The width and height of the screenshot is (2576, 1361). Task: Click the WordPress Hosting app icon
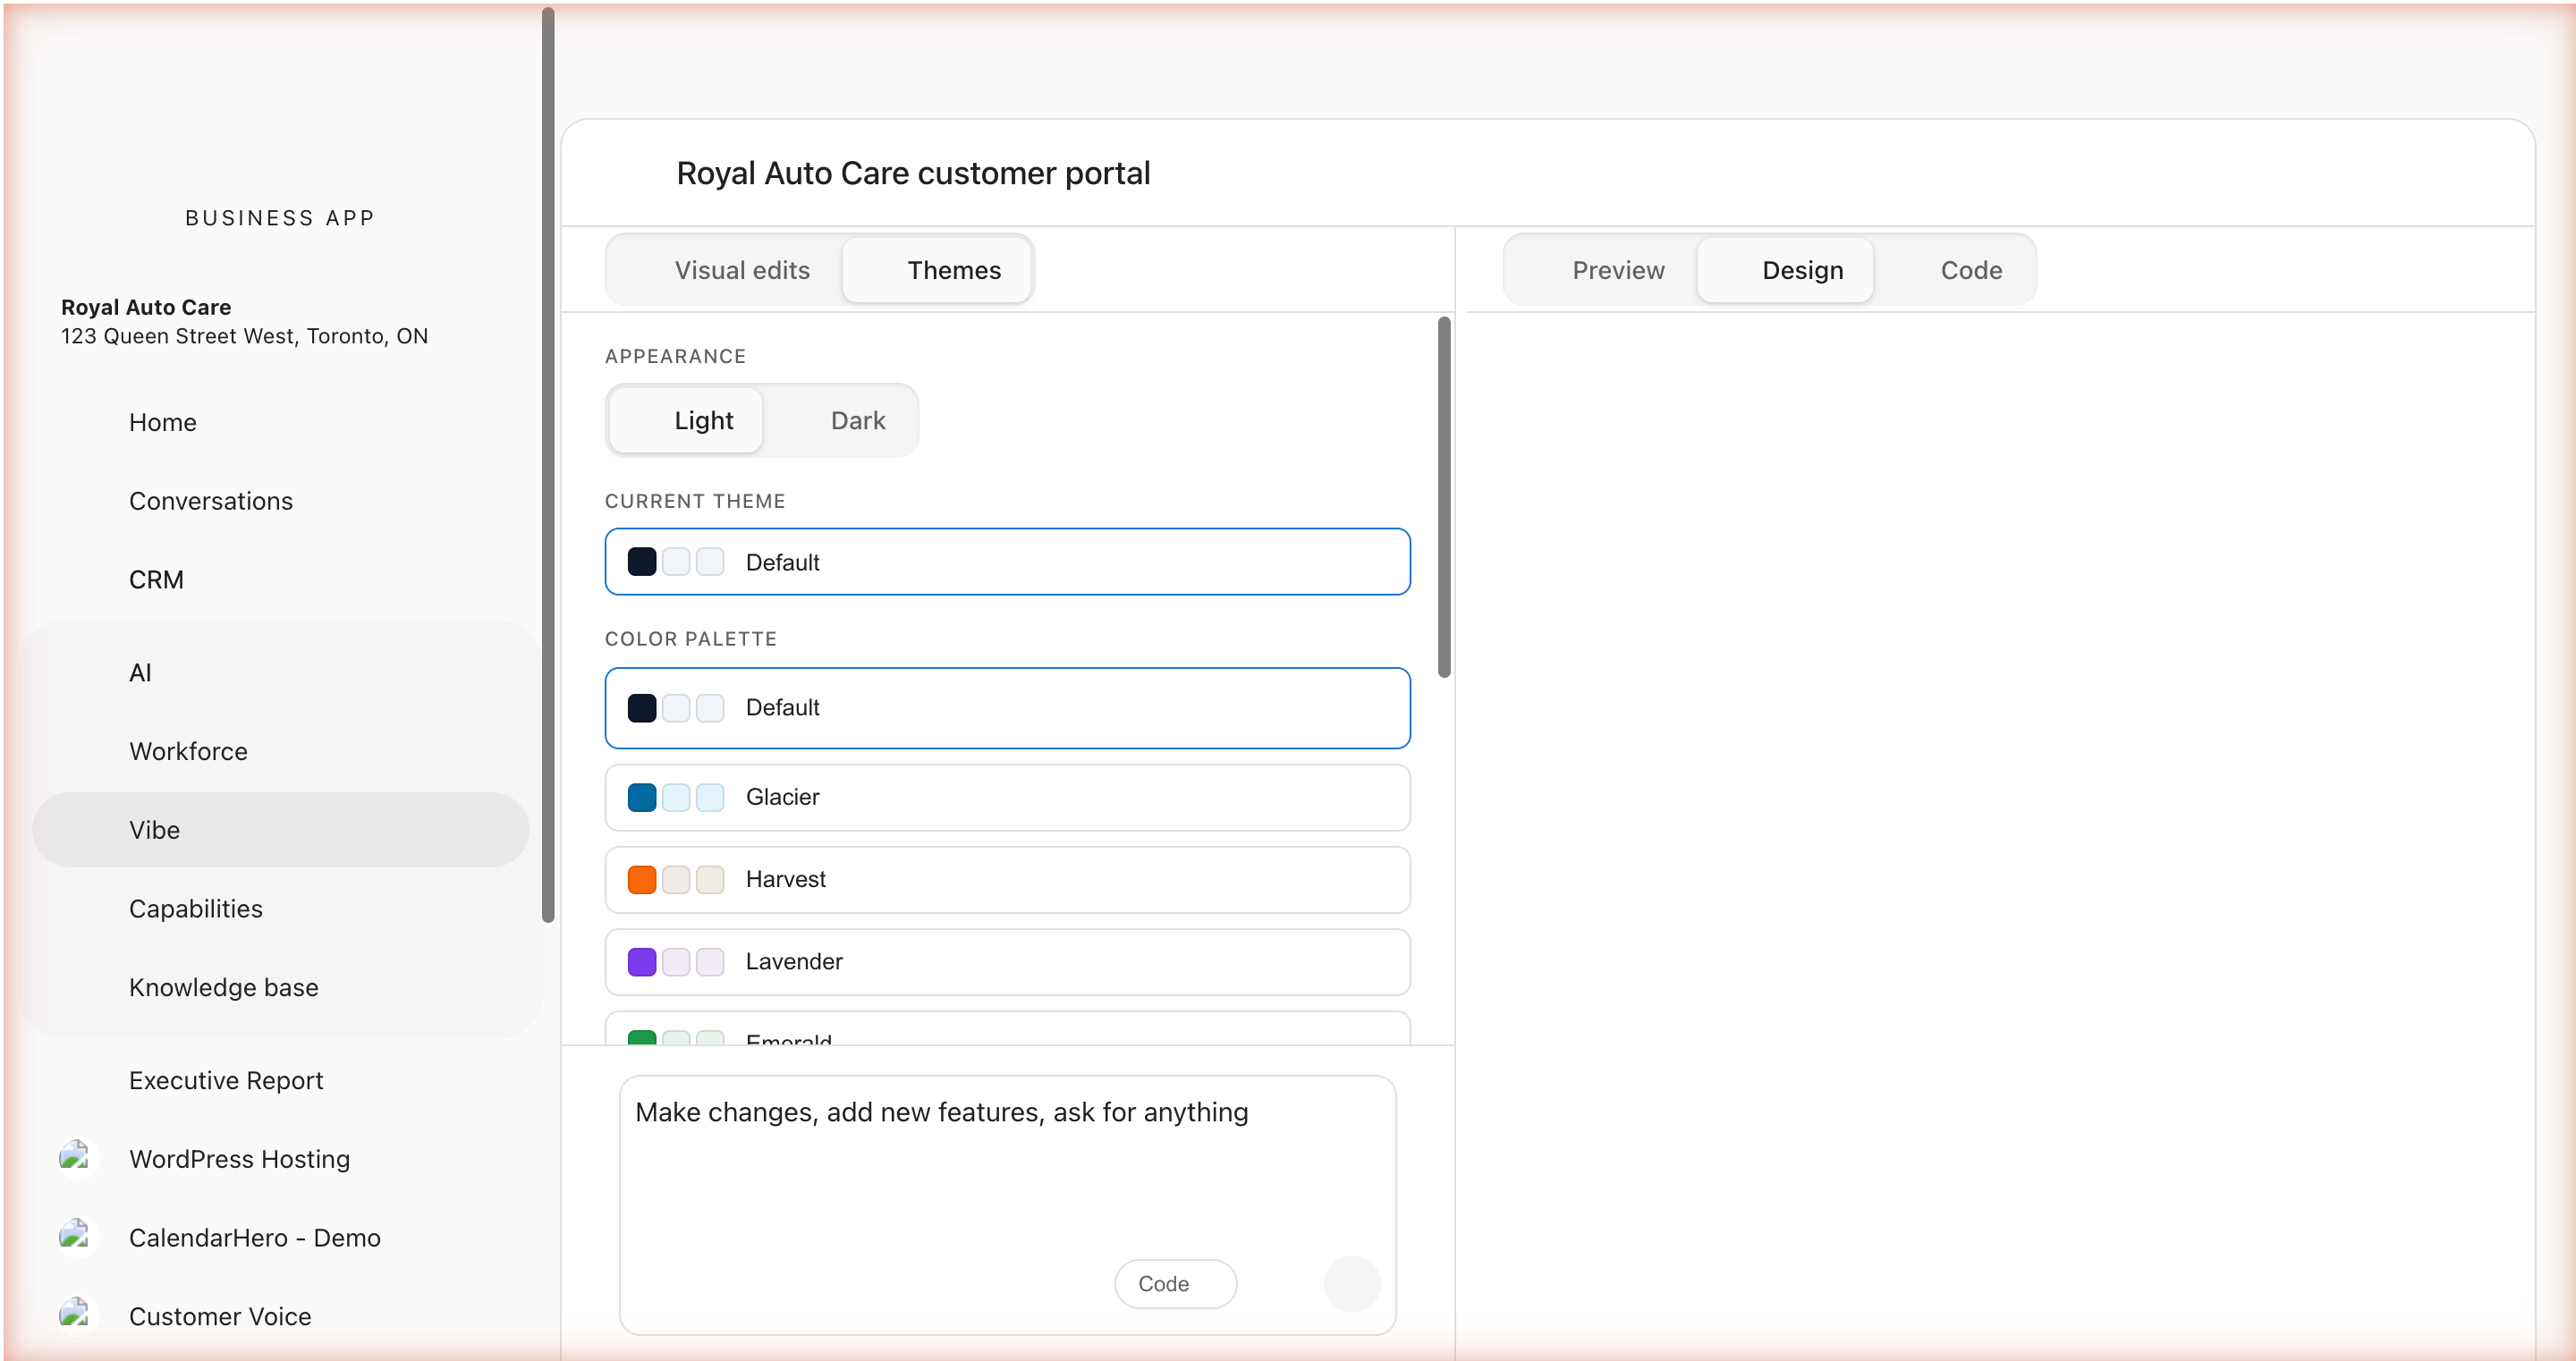click(76, 1158)
